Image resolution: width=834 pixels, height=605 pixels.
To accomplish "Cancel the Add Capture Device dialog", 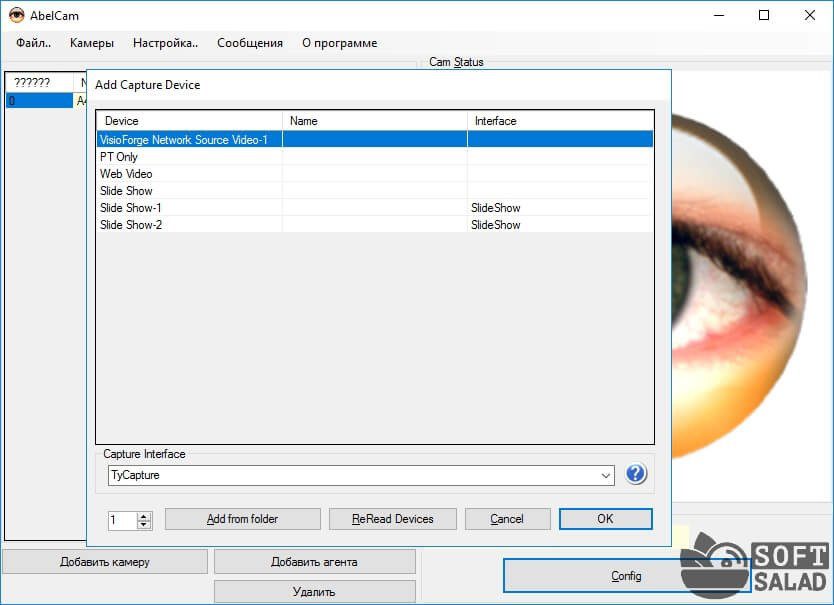I will pos(507,519).
